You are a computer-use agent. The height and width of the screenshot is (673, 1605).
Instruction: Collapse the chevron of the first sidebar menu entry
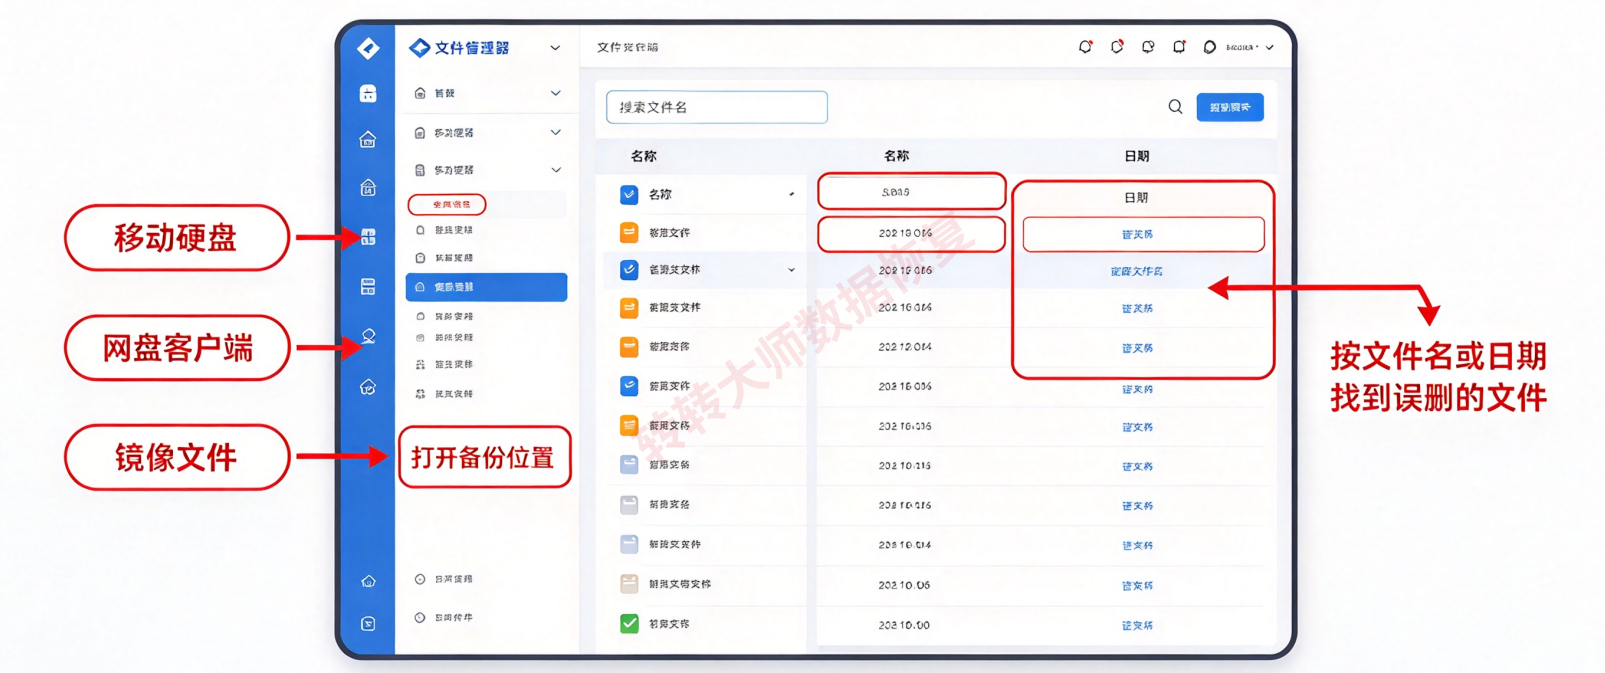coord(555,93)
